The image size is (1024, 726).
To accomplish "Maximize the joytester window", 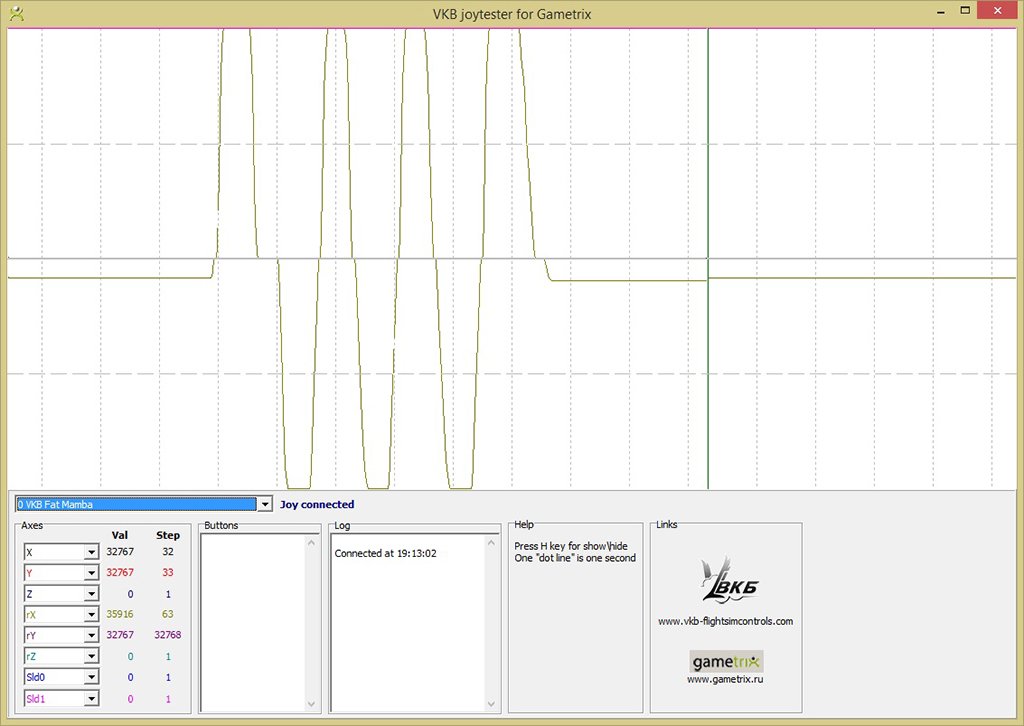I will pos(965,10).
